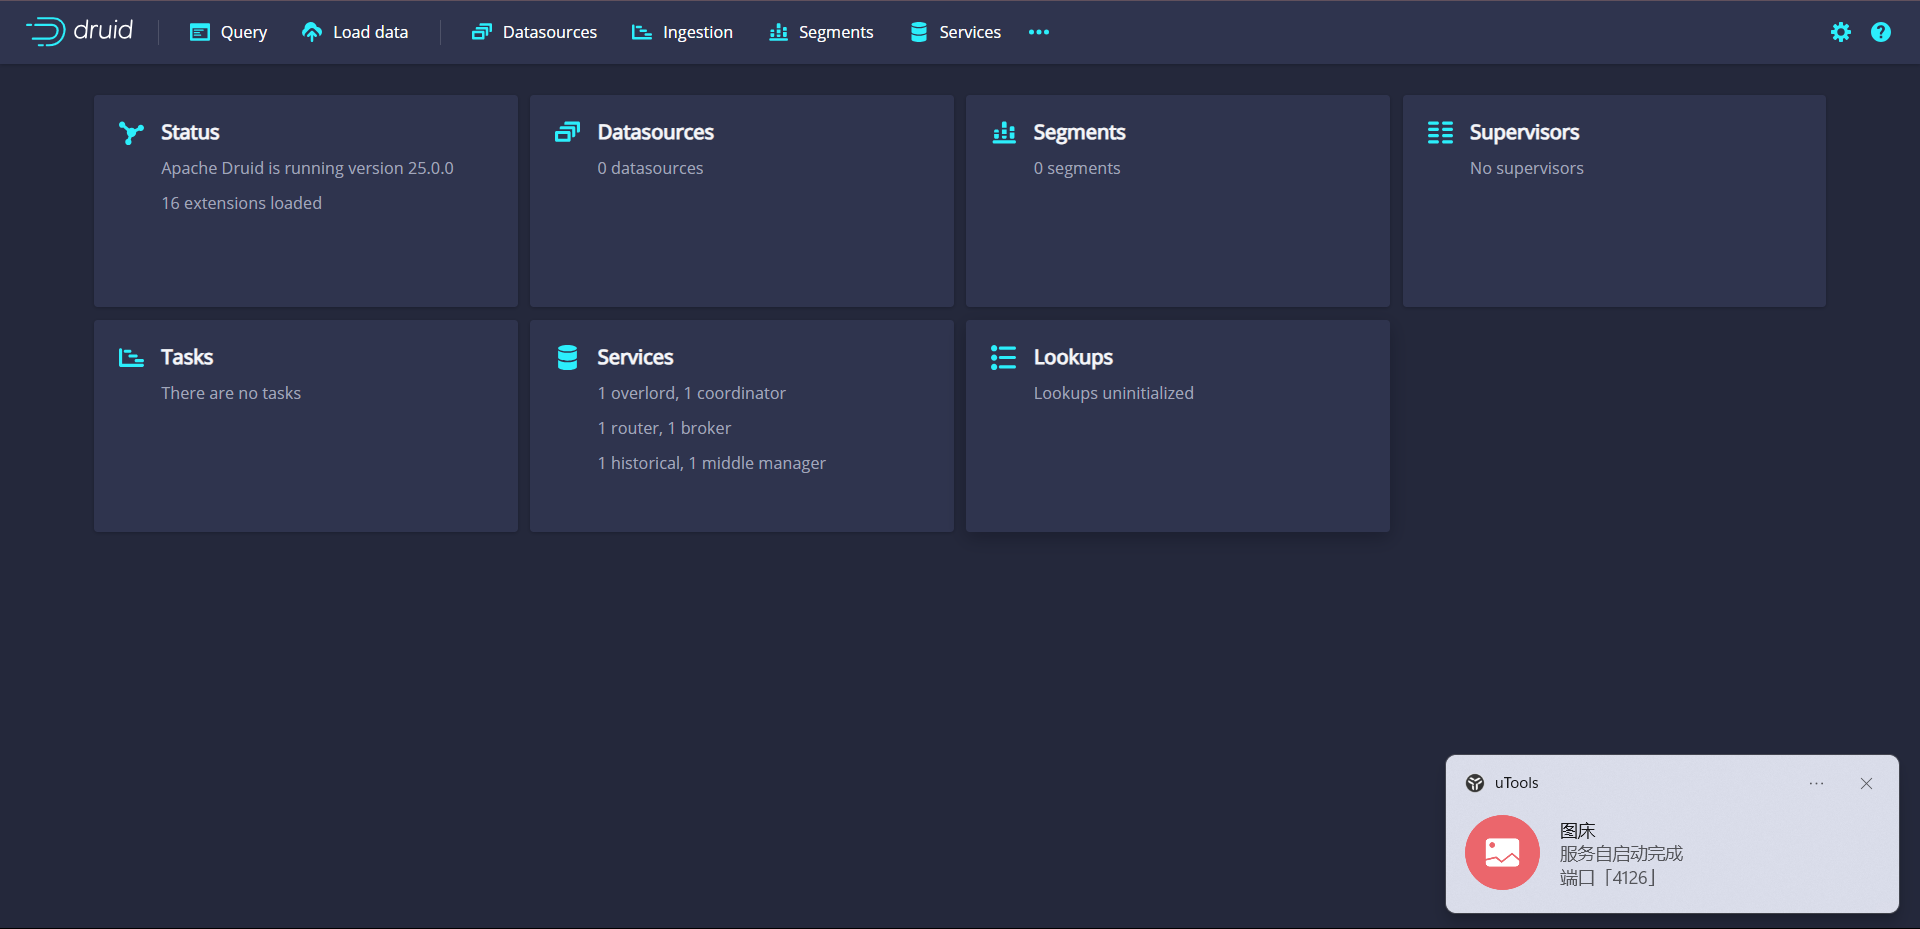Open the Tasks card title
Screen dimensions: 1920x929
coord(187,357)
